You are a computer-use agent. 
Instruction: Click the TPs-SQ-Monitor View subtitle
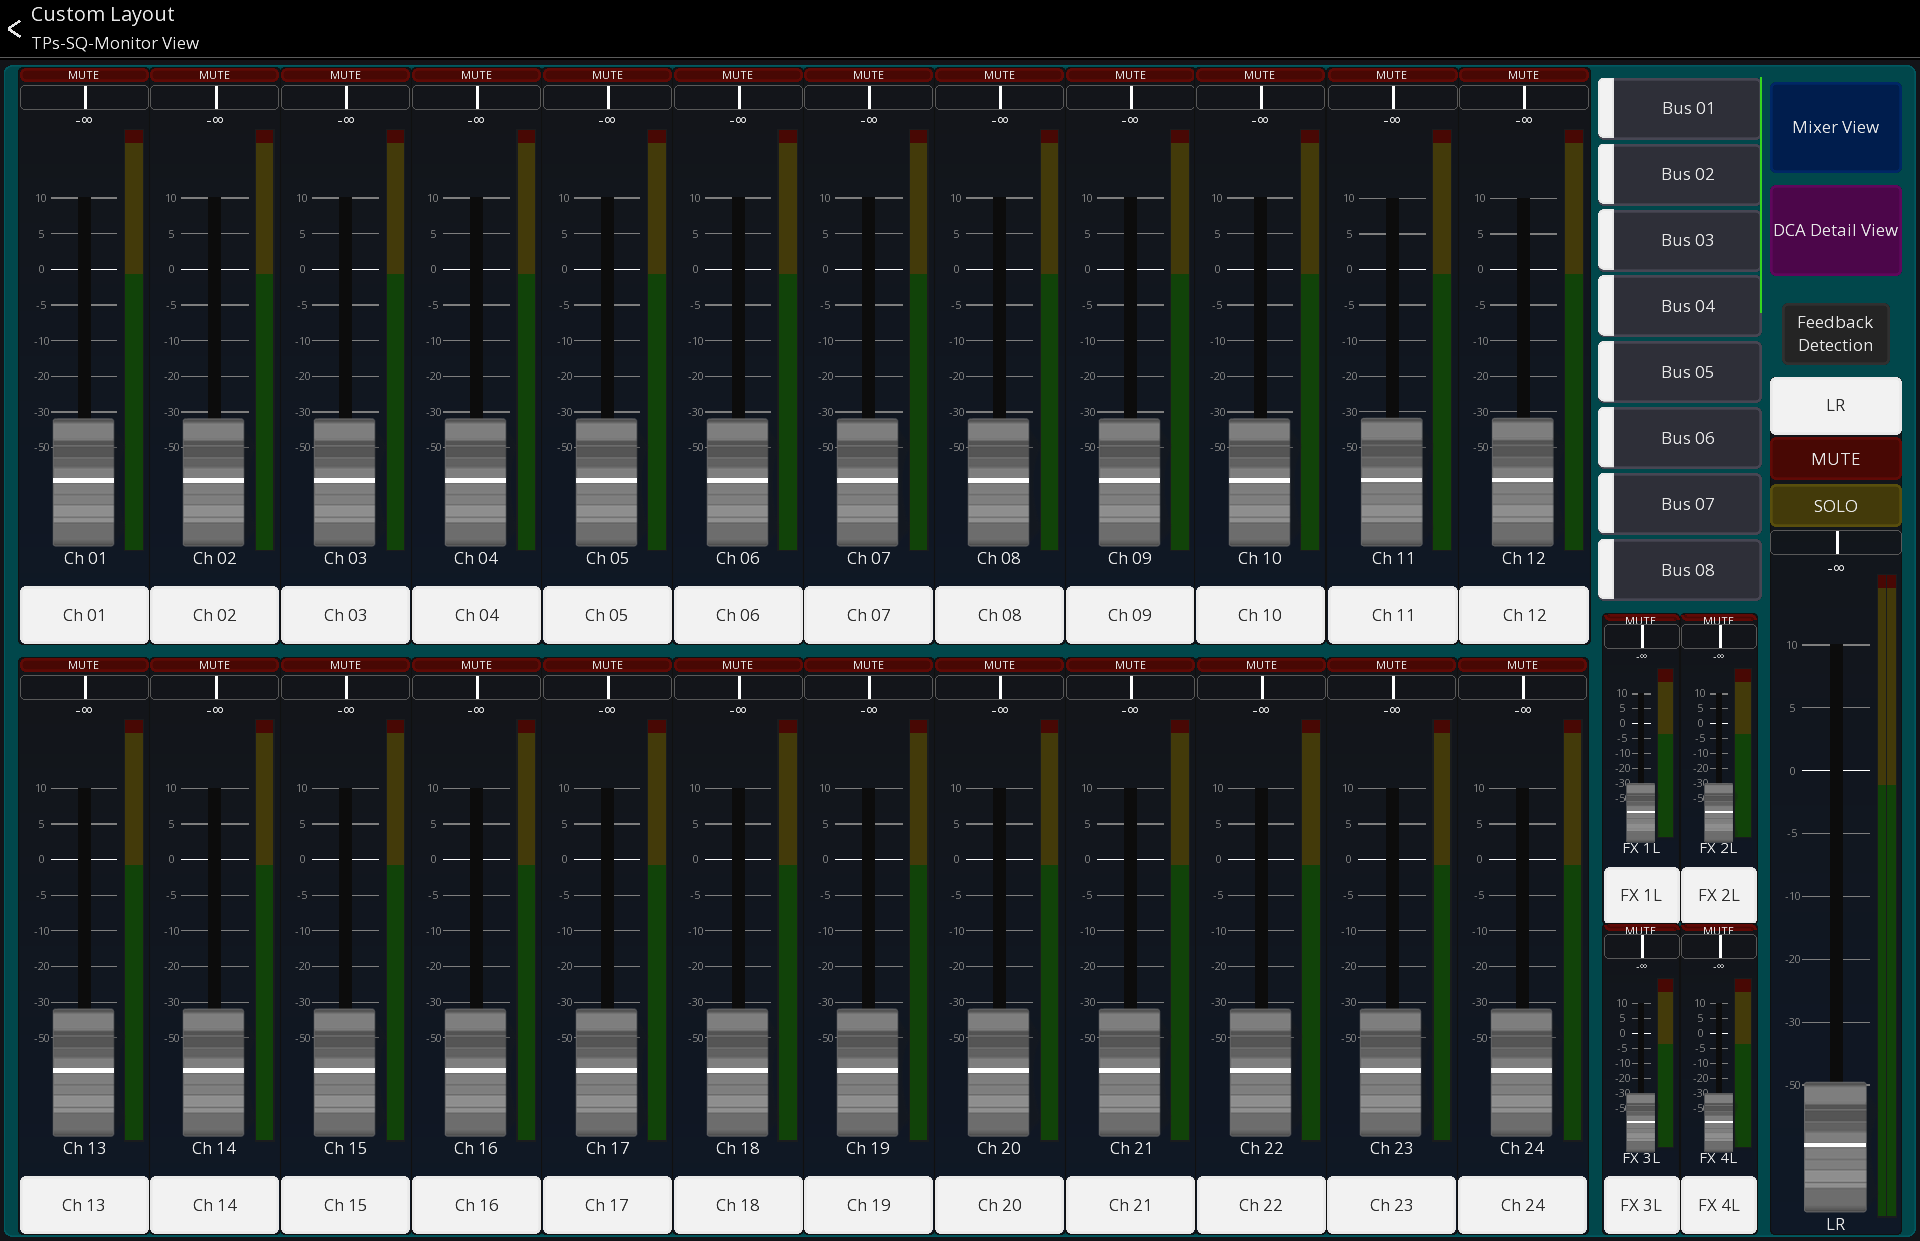pos(115,43)
